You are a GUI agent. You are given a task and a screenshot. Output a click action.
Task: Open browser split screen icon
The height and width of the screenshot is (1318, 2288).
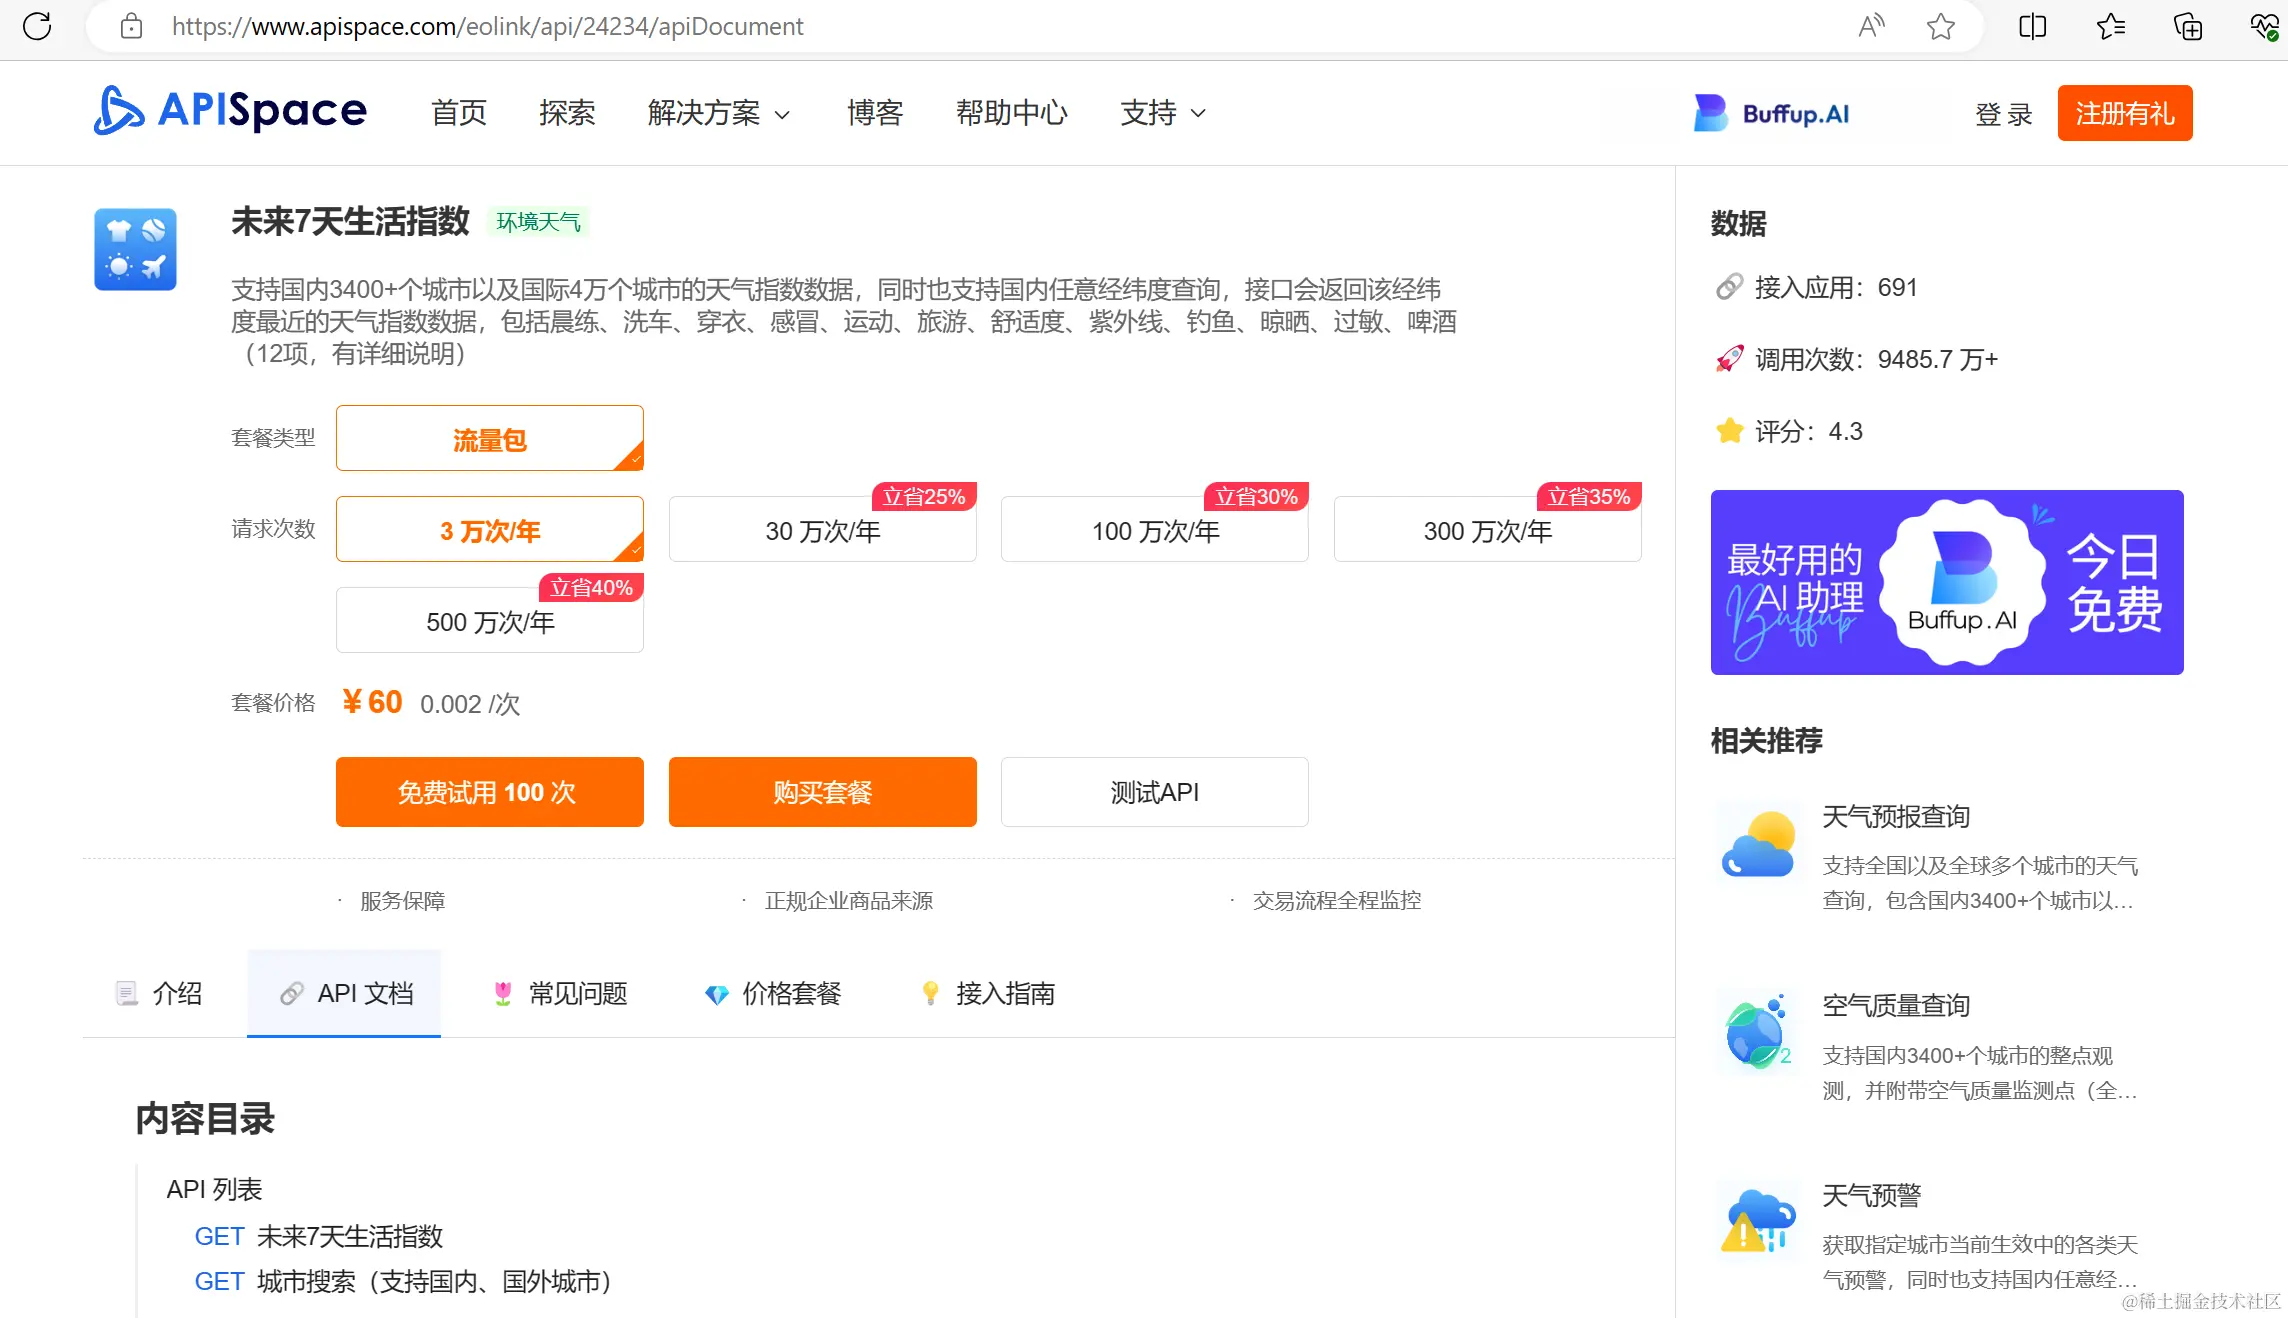click(x=2032, y=26)
